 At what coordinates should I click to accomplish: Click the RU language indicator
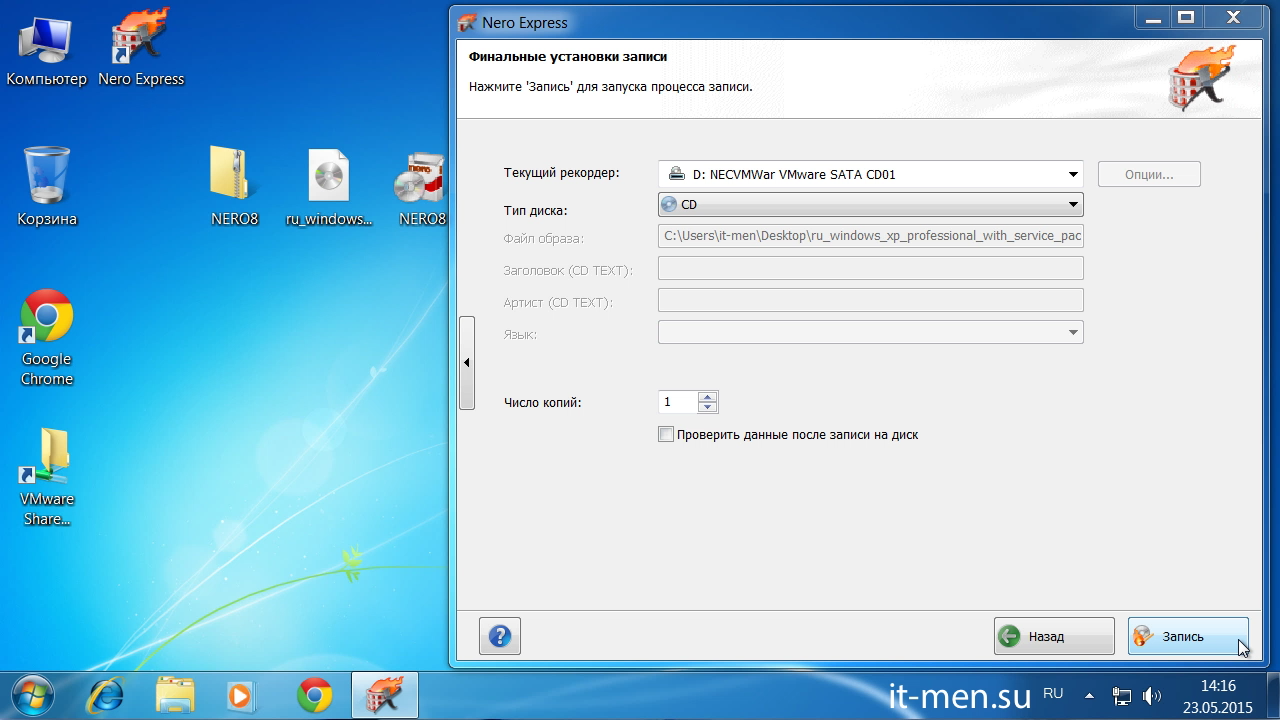tap(1053, 693)
